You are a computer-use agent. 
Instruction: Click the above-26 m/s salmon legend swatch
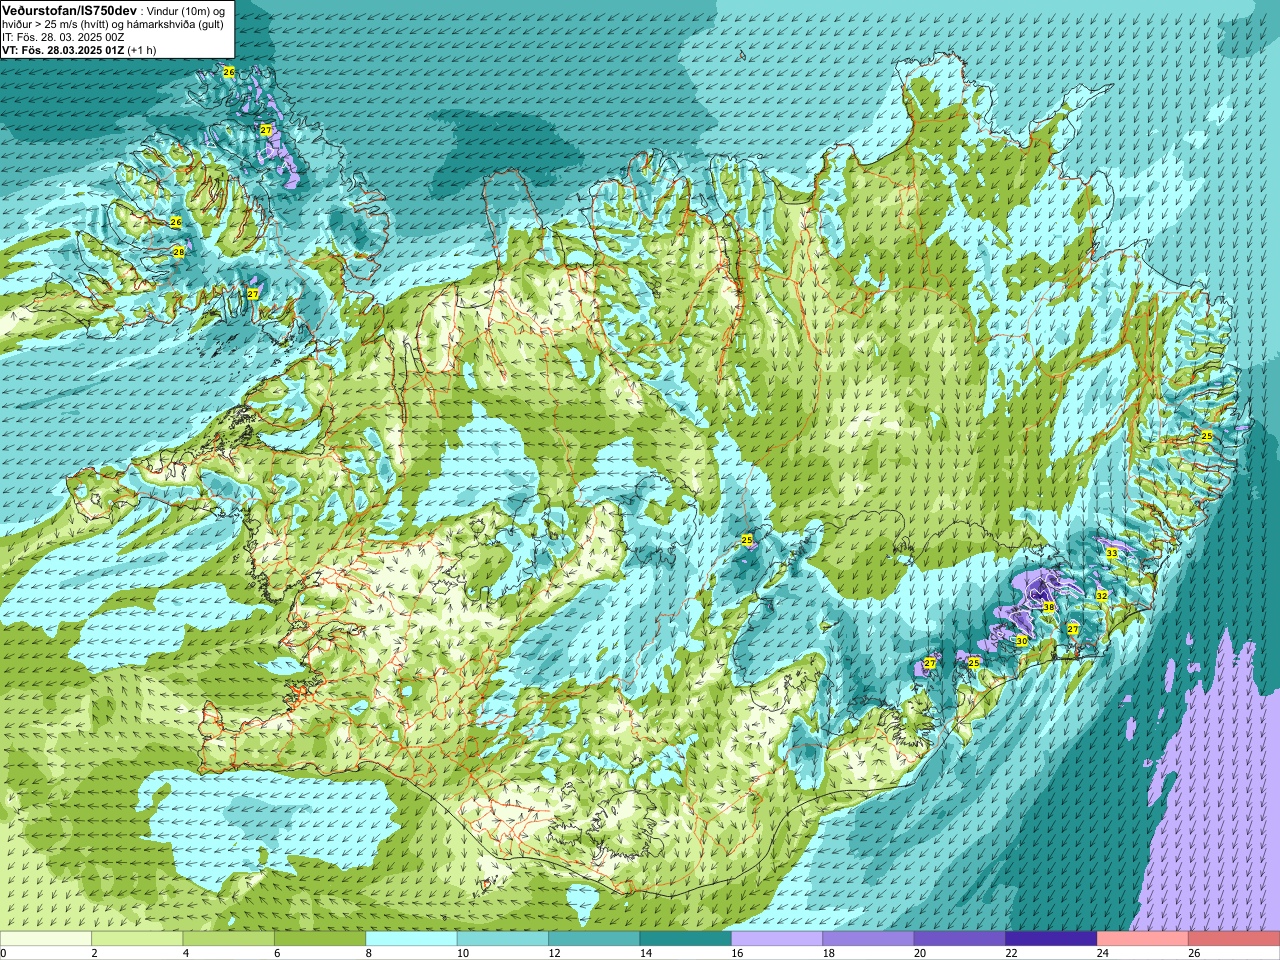coord(1234,939)
